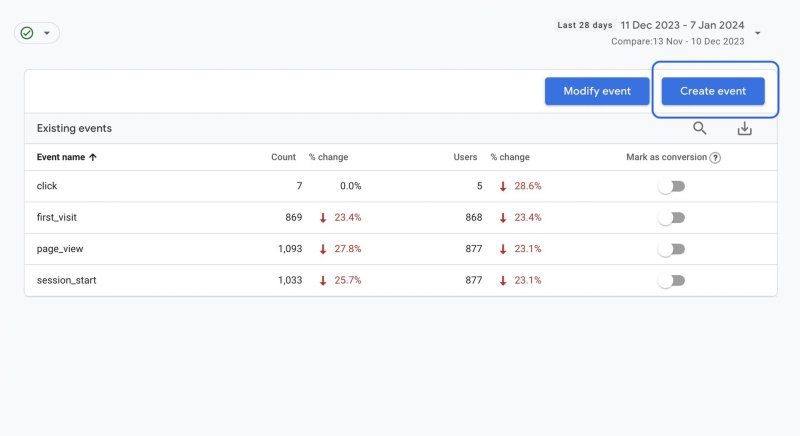Screen dimensions: 800x436
Task: Open the Mark as conversion help icon
Action: pos(715,158)
